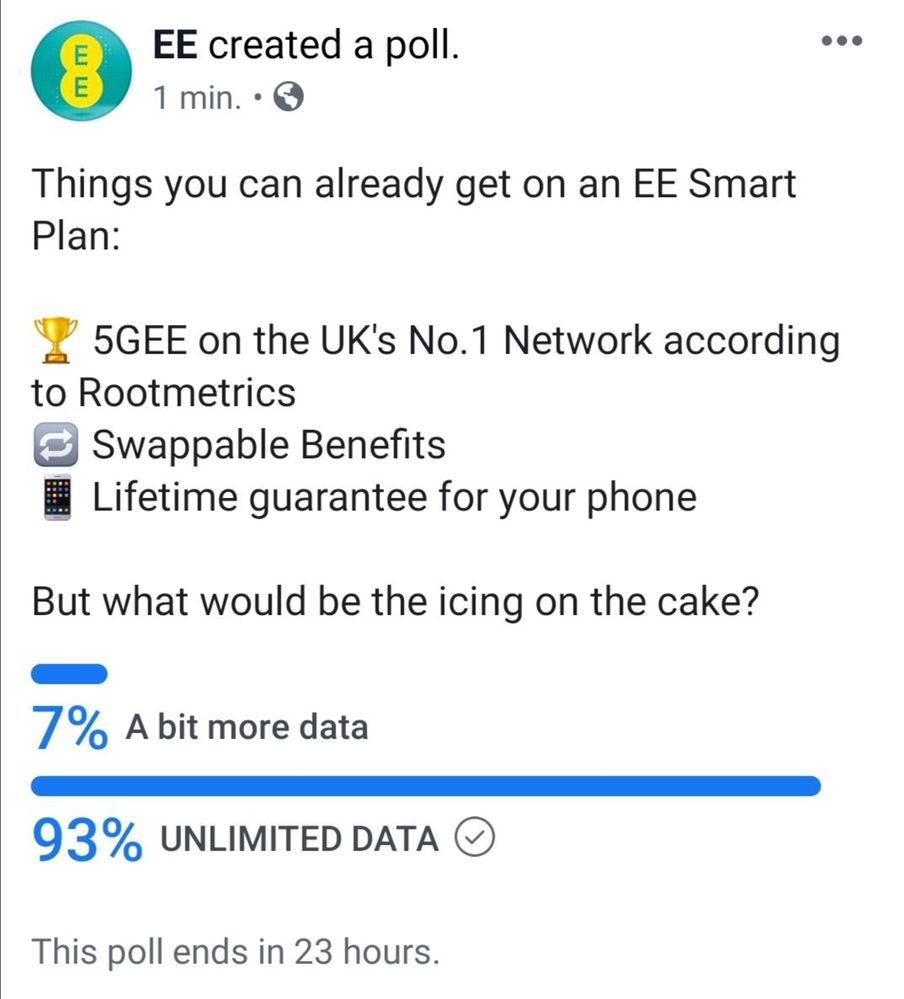The image size is (904, 999).
Task: Click the checkmark beside UNLIMITED DATA
Action: click(x=476, y=839)
